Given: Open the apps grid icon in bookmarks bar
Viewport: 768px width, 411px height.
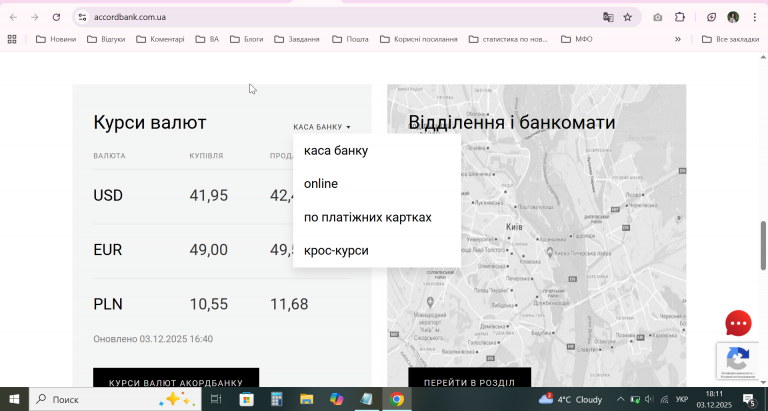Looking at the screenshot, I should [12, 39].
